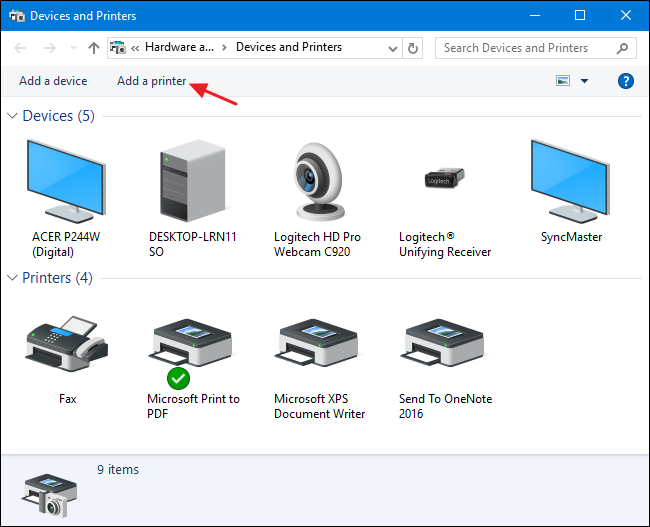650x527 pixels.
Task: Open the view options dropdown arrow
Action: point(584,81)
